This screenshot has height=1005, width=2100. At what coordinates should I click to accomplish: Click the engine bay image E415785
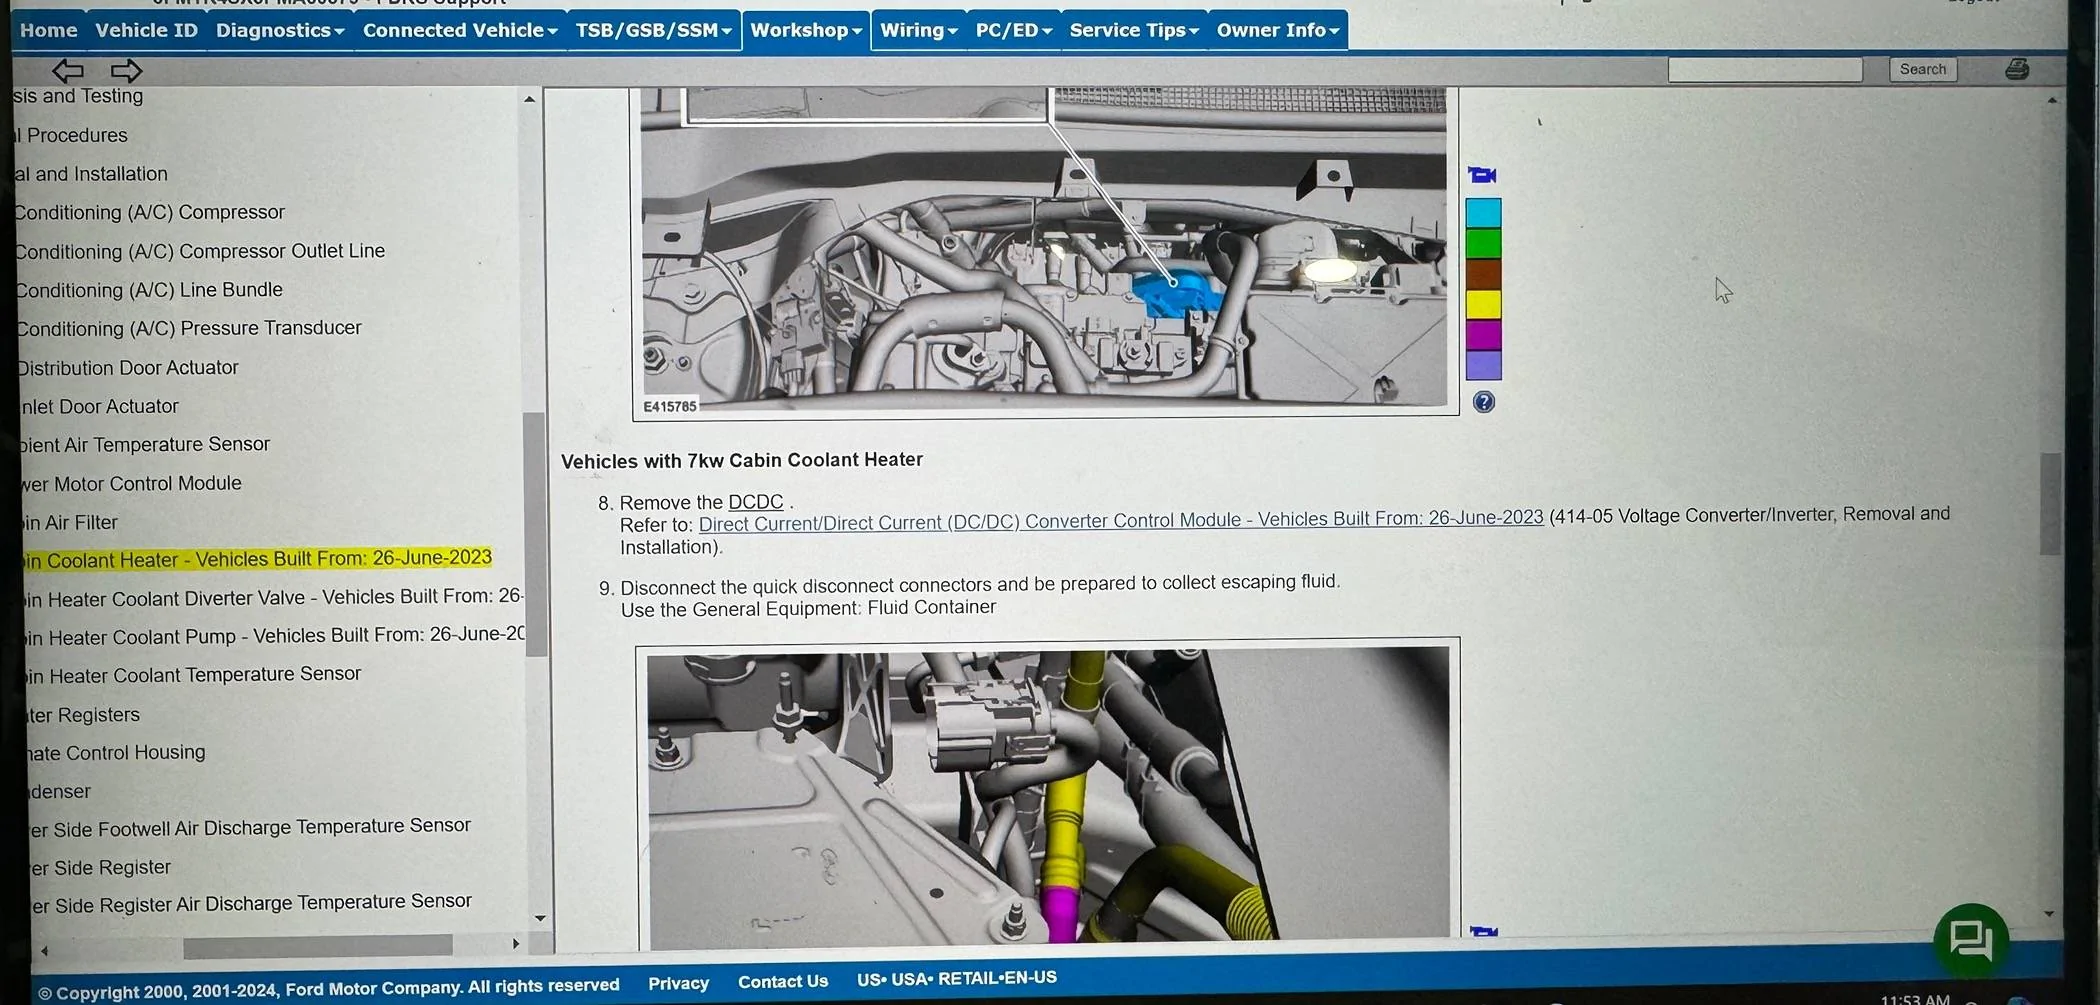tap(1045, 249)
